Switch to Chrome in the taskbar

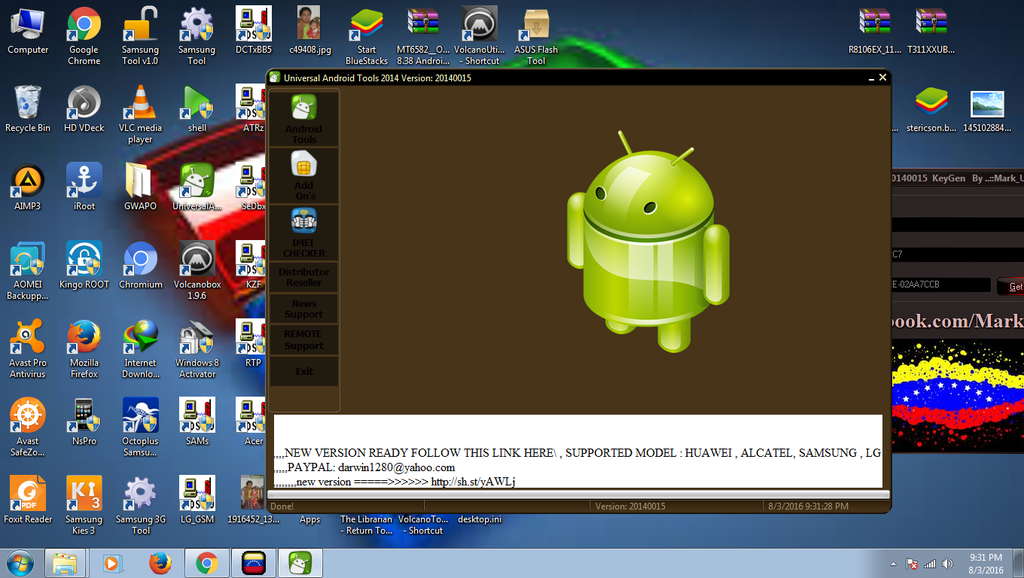(x=206, y=563)
